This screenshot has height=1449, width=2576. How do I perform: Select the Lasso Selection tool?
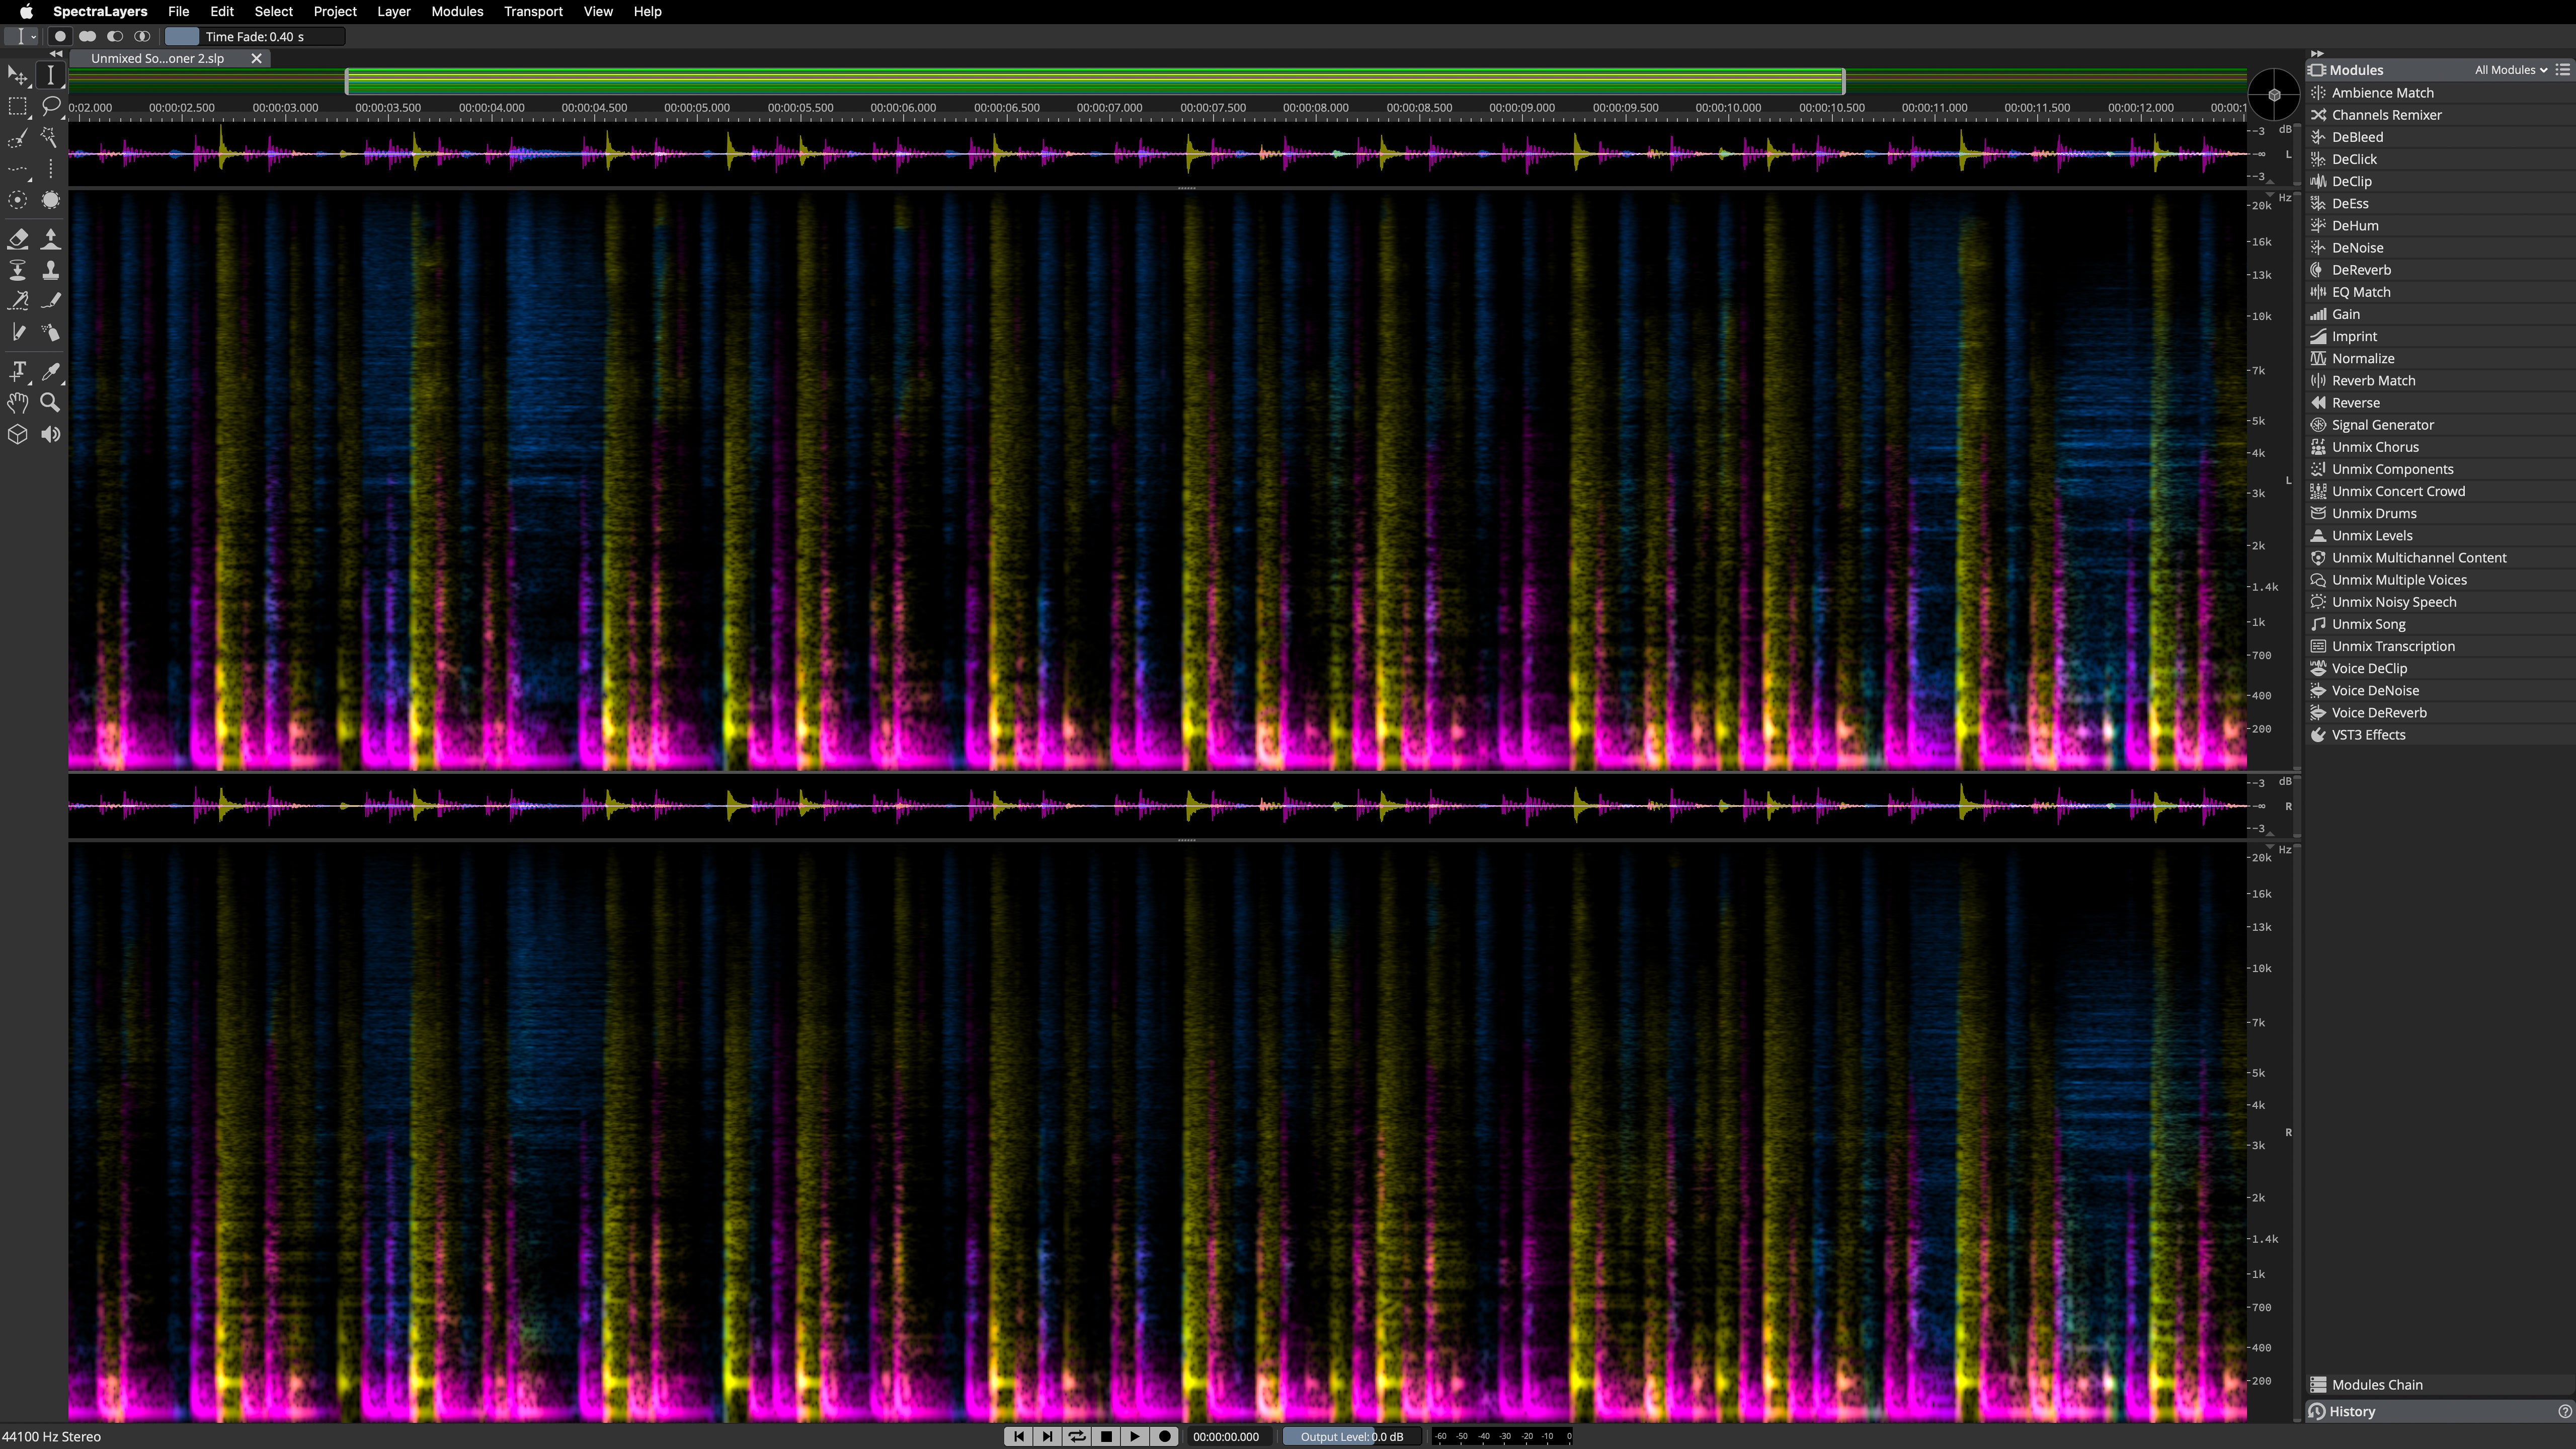pos(50,106)
